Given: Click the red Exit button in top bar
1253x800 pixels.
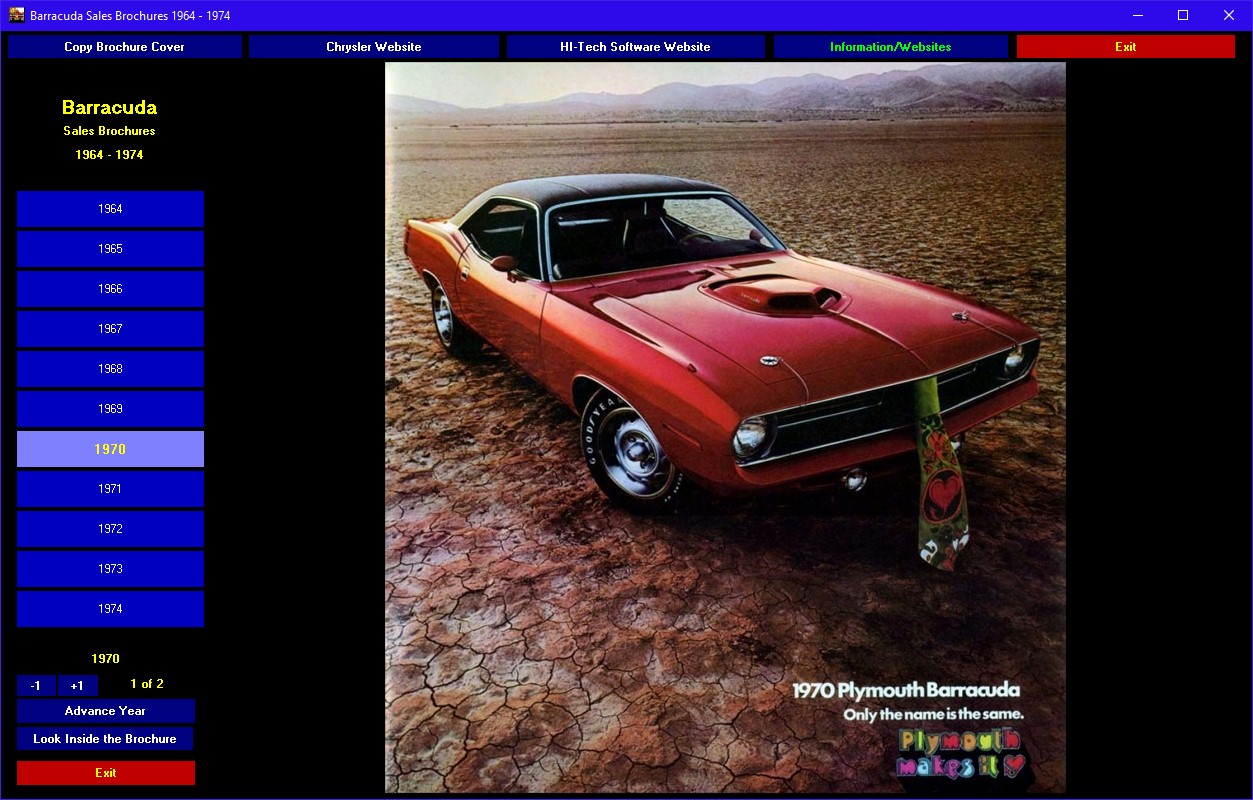Looking at the screenshot, I should point(1126,47).
